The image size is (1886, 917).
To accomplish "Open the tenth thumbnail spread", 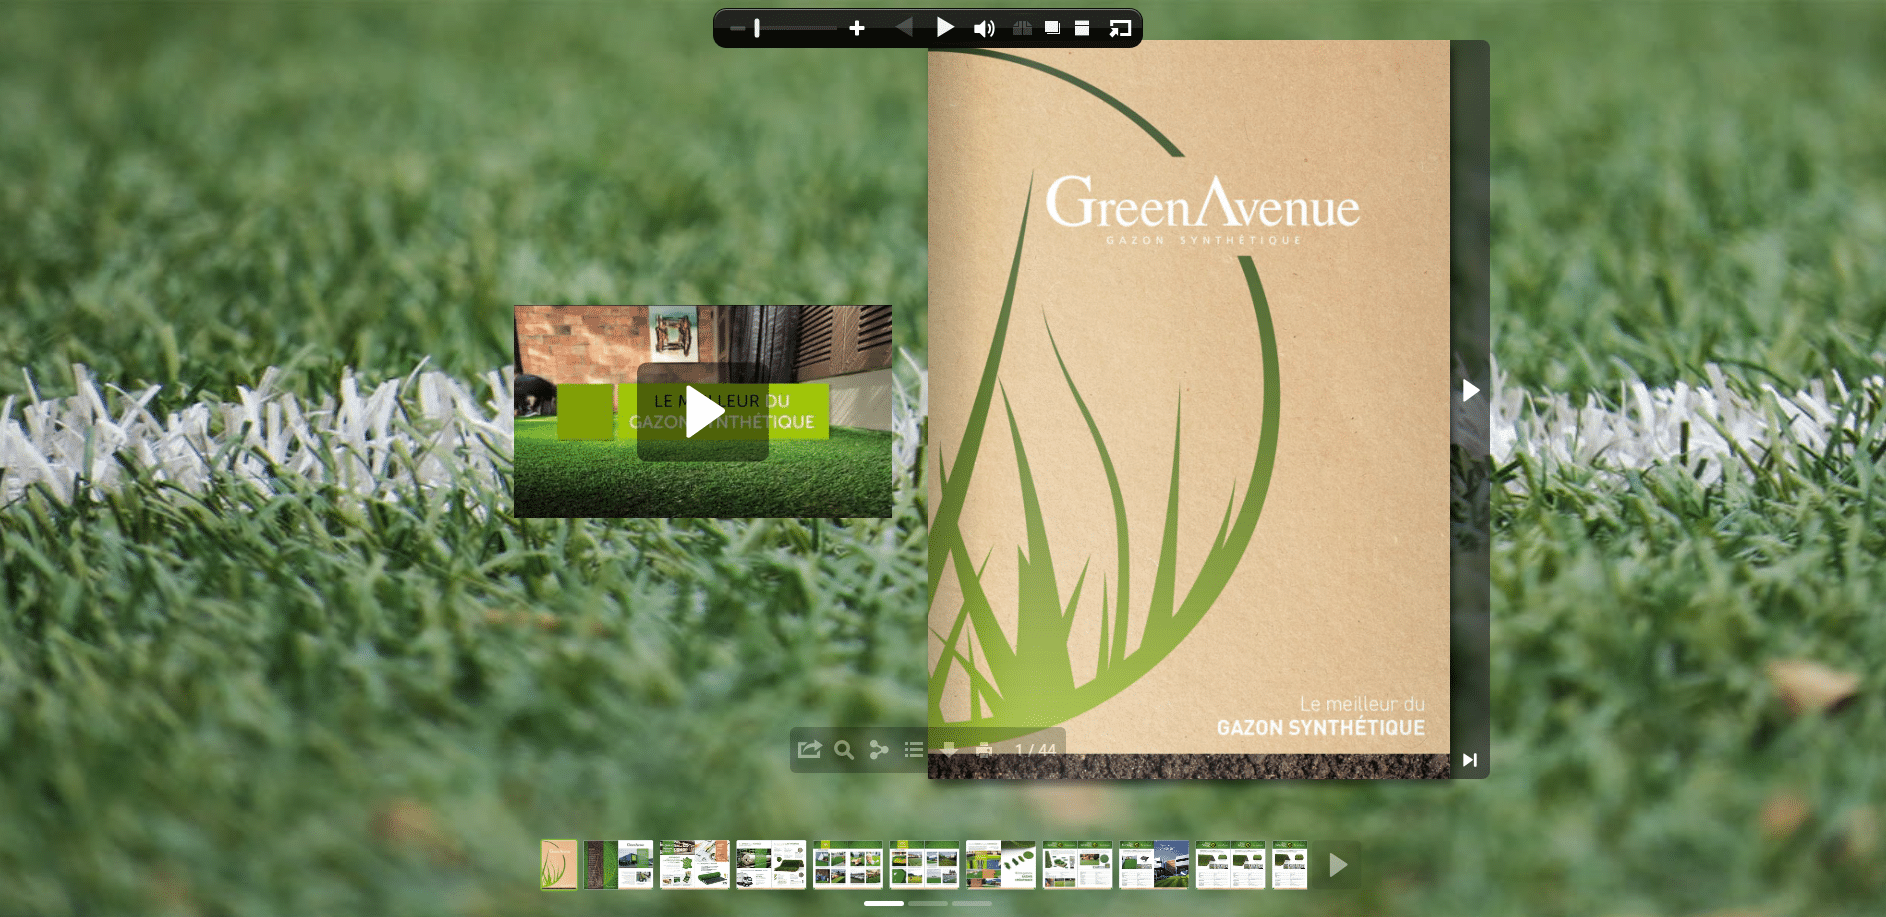I will coord(1230,865).
